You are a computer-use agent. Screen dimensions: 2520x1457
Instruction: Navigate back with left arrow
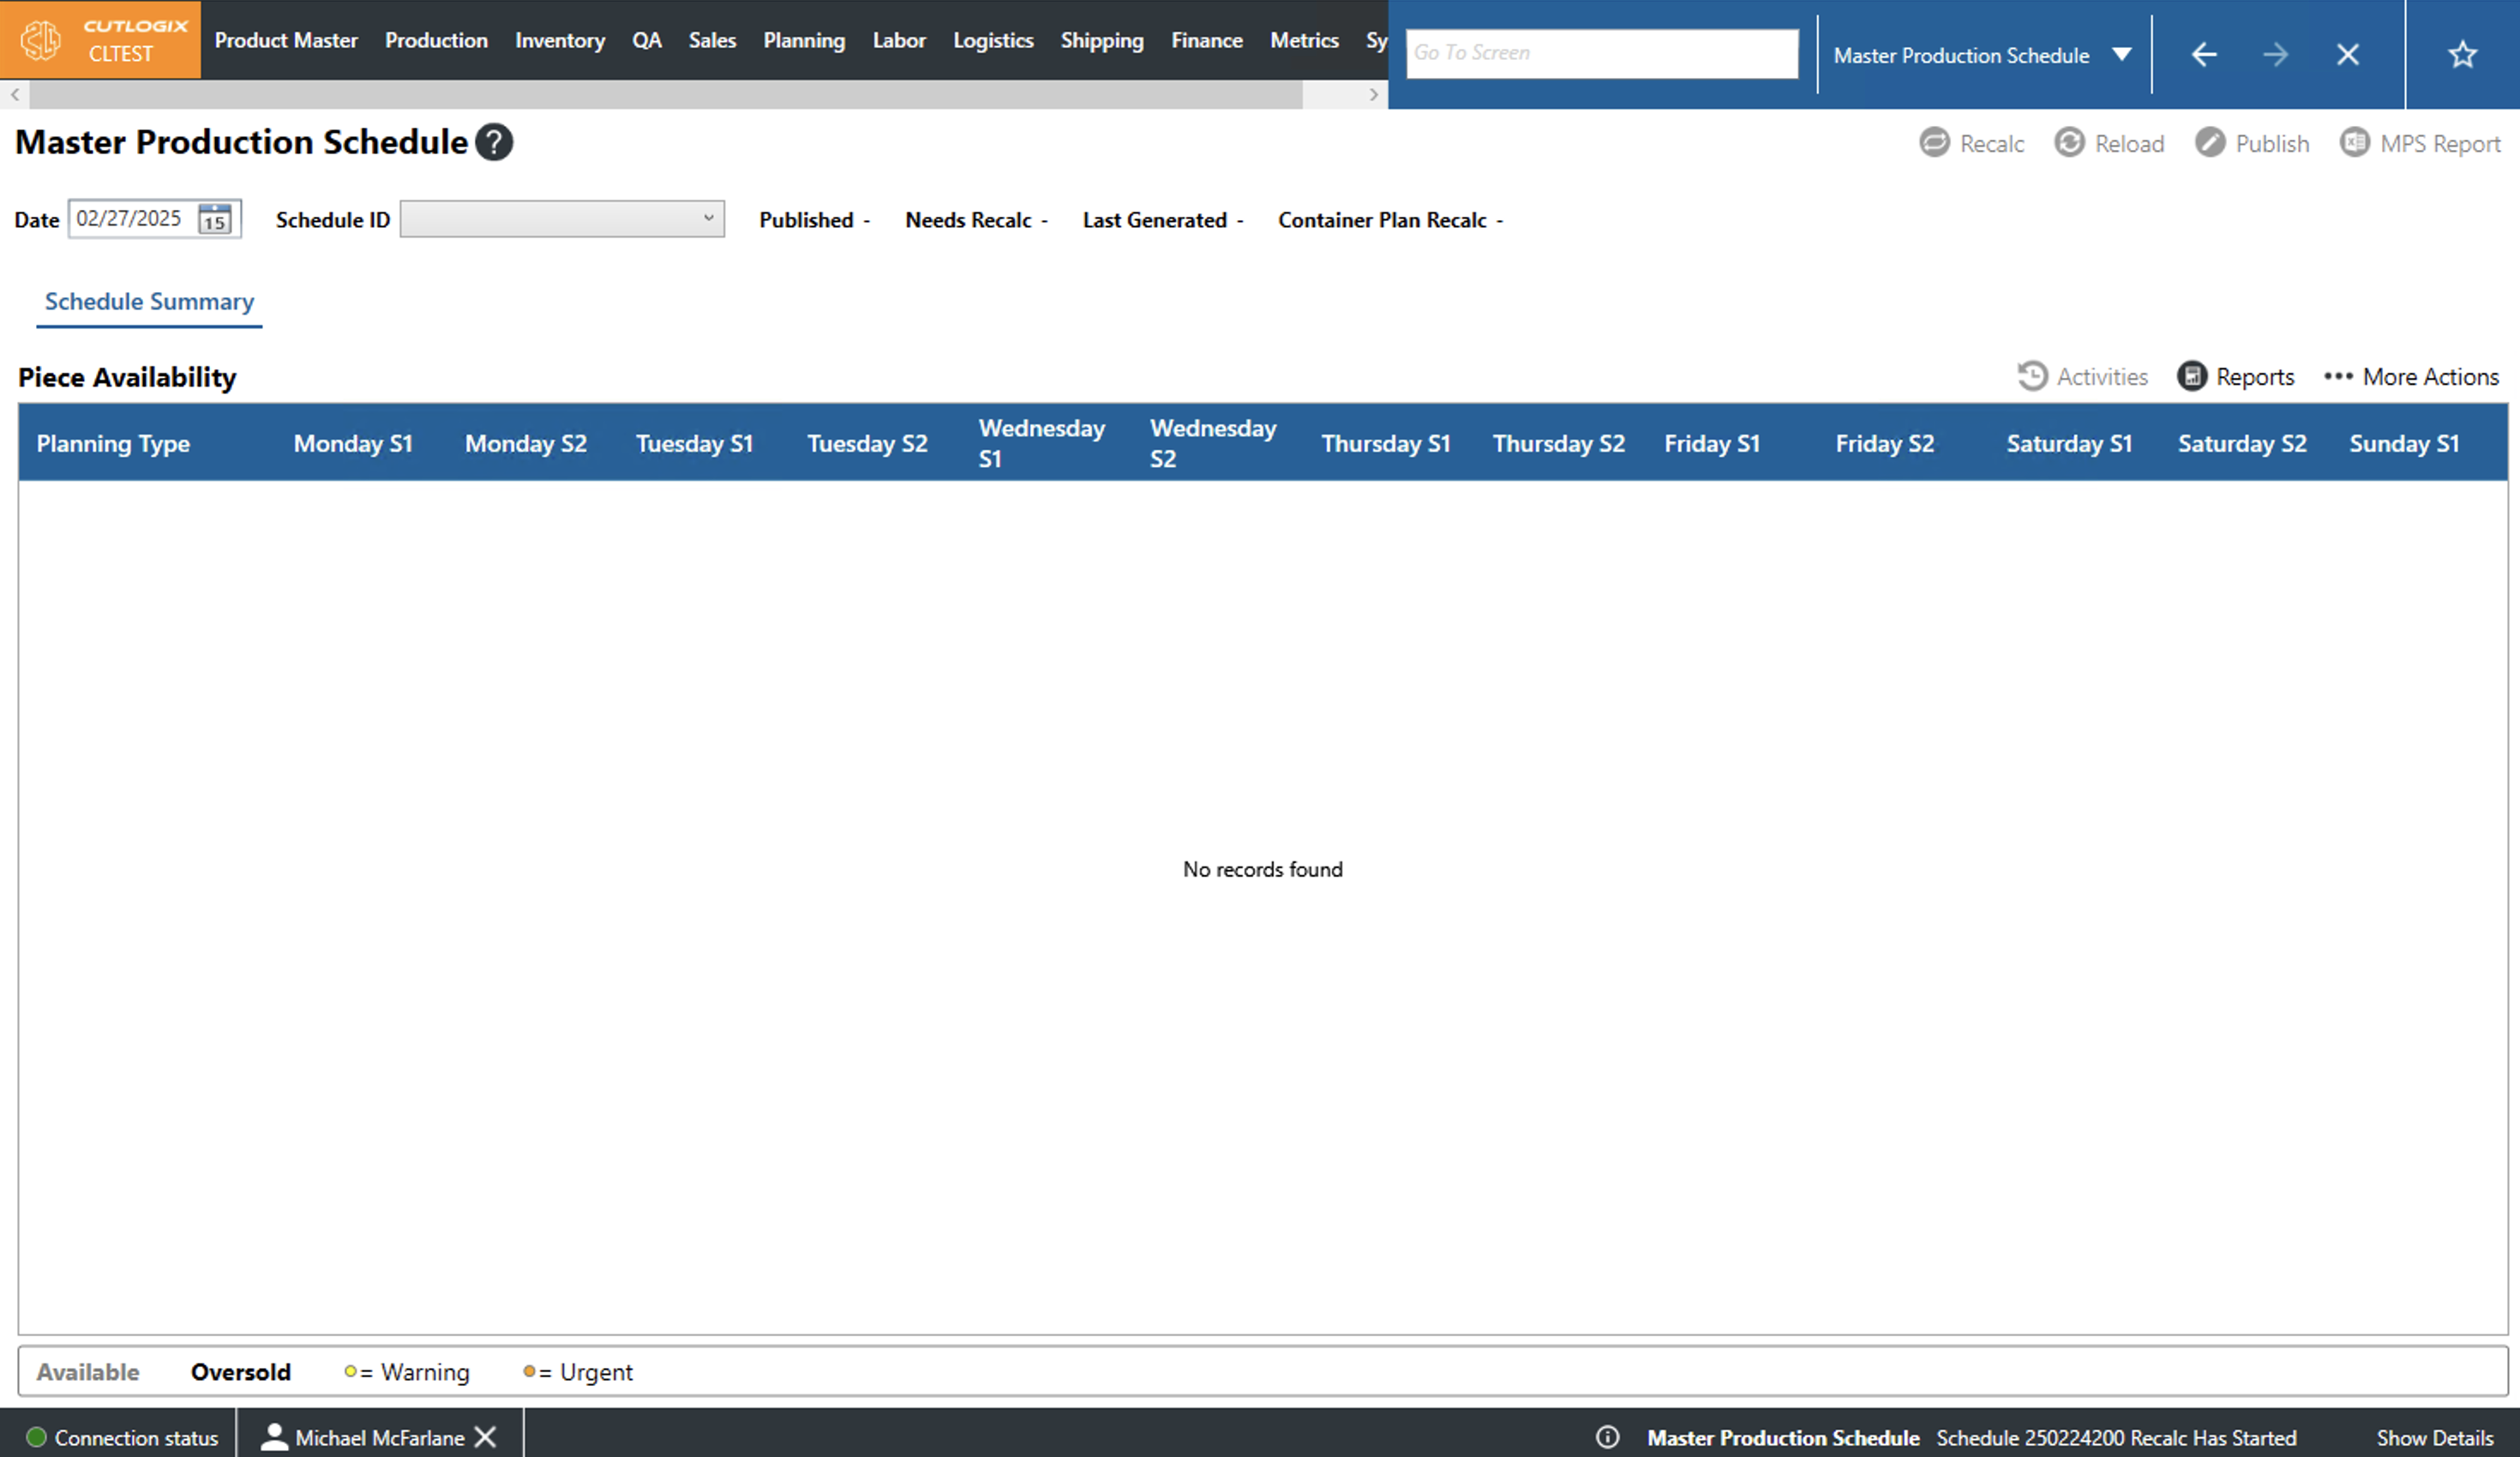click(x=2204, y=54)
